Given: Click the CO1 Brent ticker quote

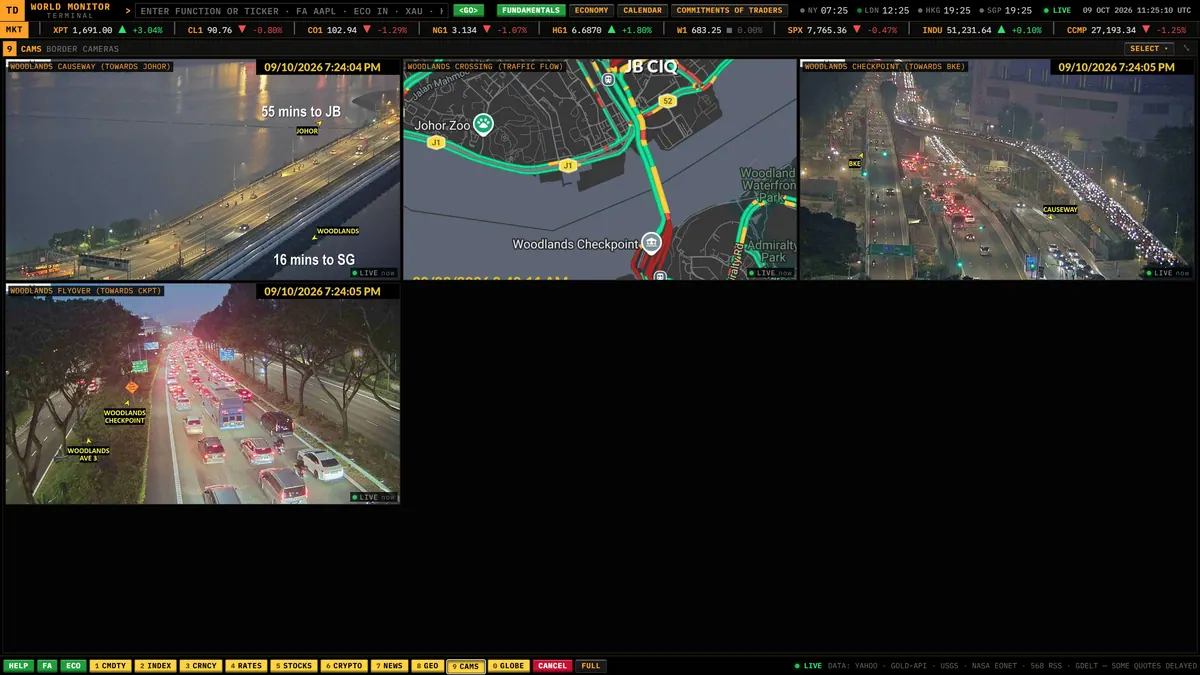Looking at the screenshot, I should (357, 30).
